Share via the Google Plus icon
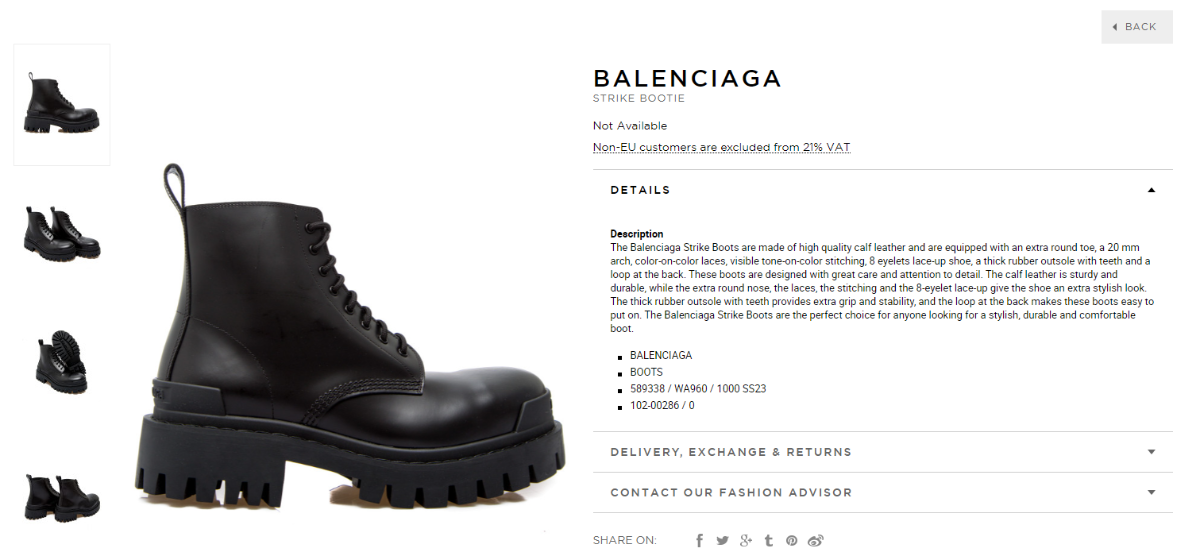The height and width of the screenshot is (556, 1200). (745, 540)
